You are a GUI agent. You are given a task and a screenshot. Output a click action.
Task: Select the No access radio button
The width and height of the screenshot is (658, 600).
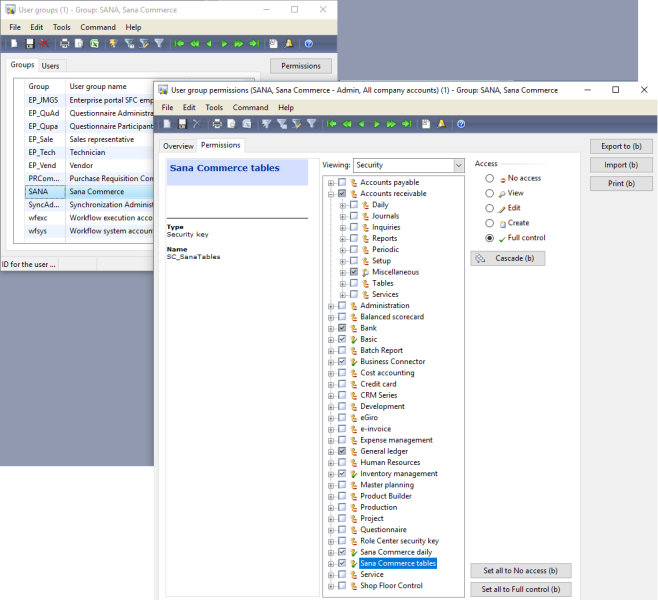[x=489, y=178]
